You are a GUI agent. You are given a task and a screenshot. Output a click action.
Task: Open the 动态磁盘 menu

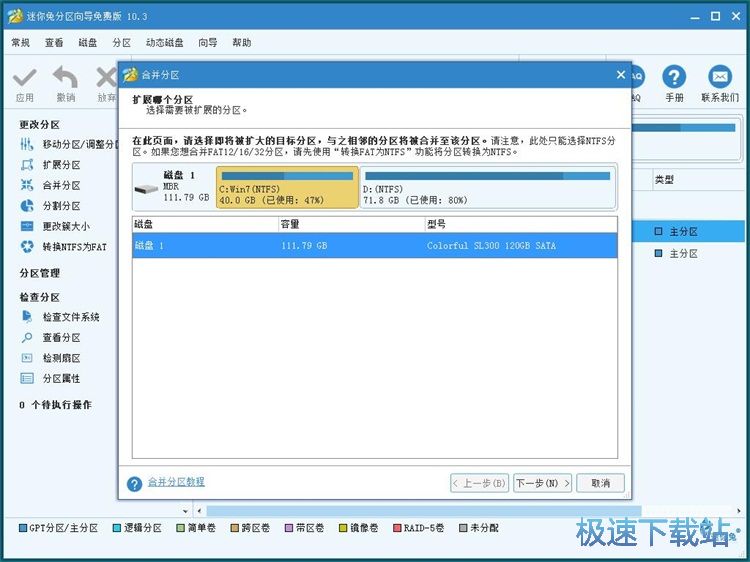pos(165,43)
